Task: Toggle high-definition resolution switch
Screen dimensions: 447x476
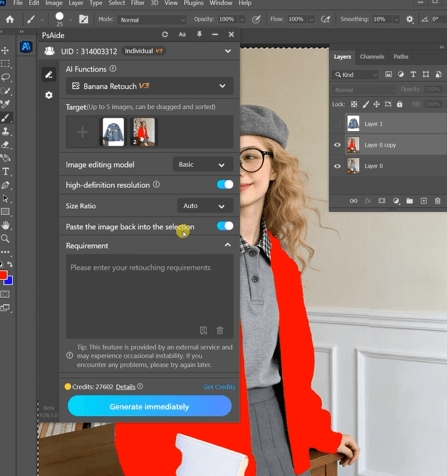Action: tap(225, 185)
